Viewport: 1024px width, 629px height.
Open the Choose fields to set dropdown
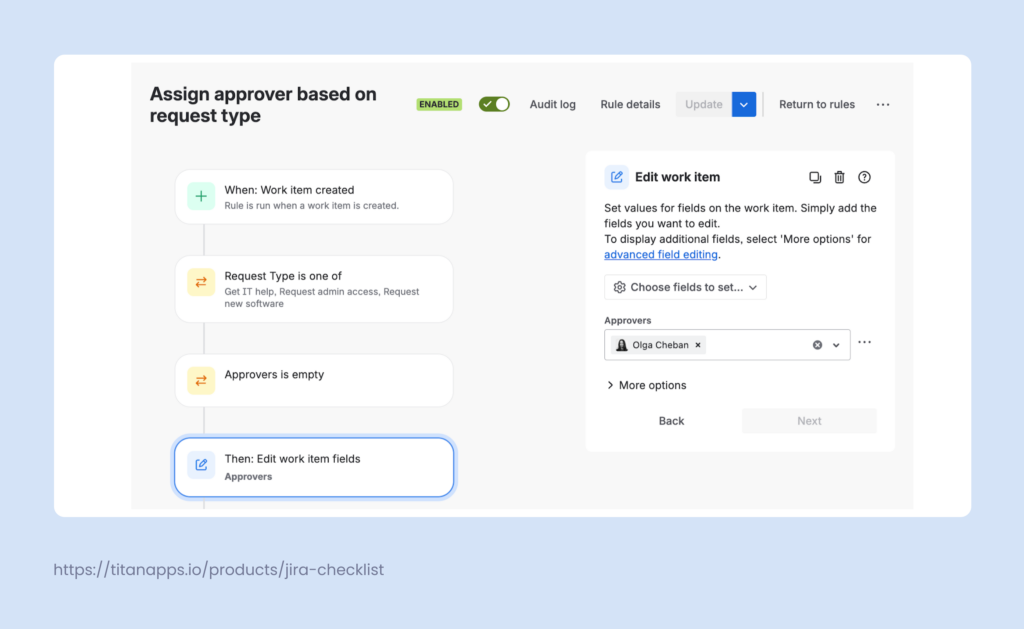685,287
